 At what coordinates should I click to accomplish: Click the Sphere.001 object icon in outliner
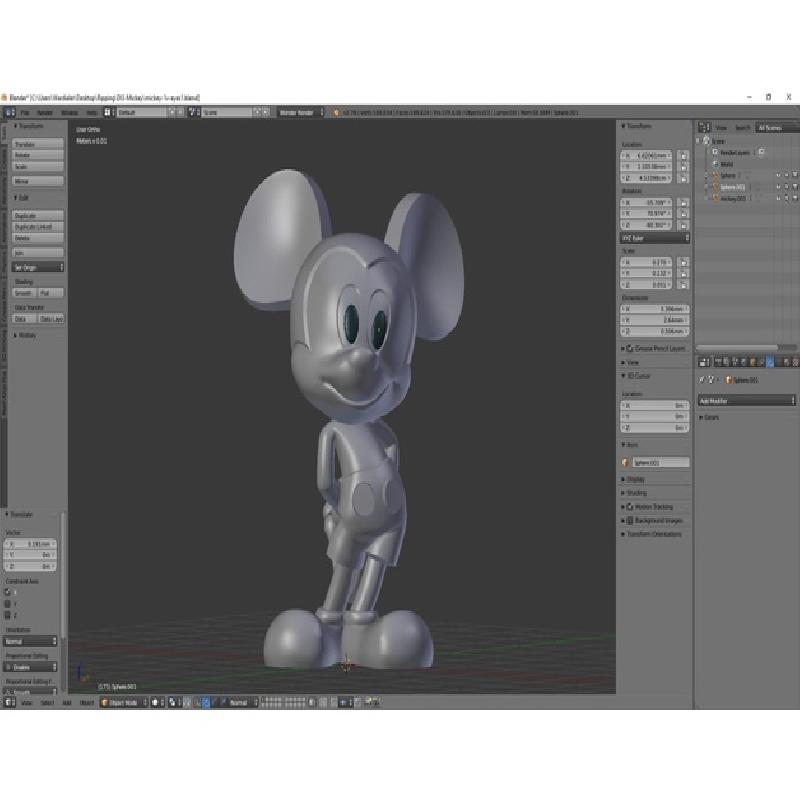pos(715,186)
